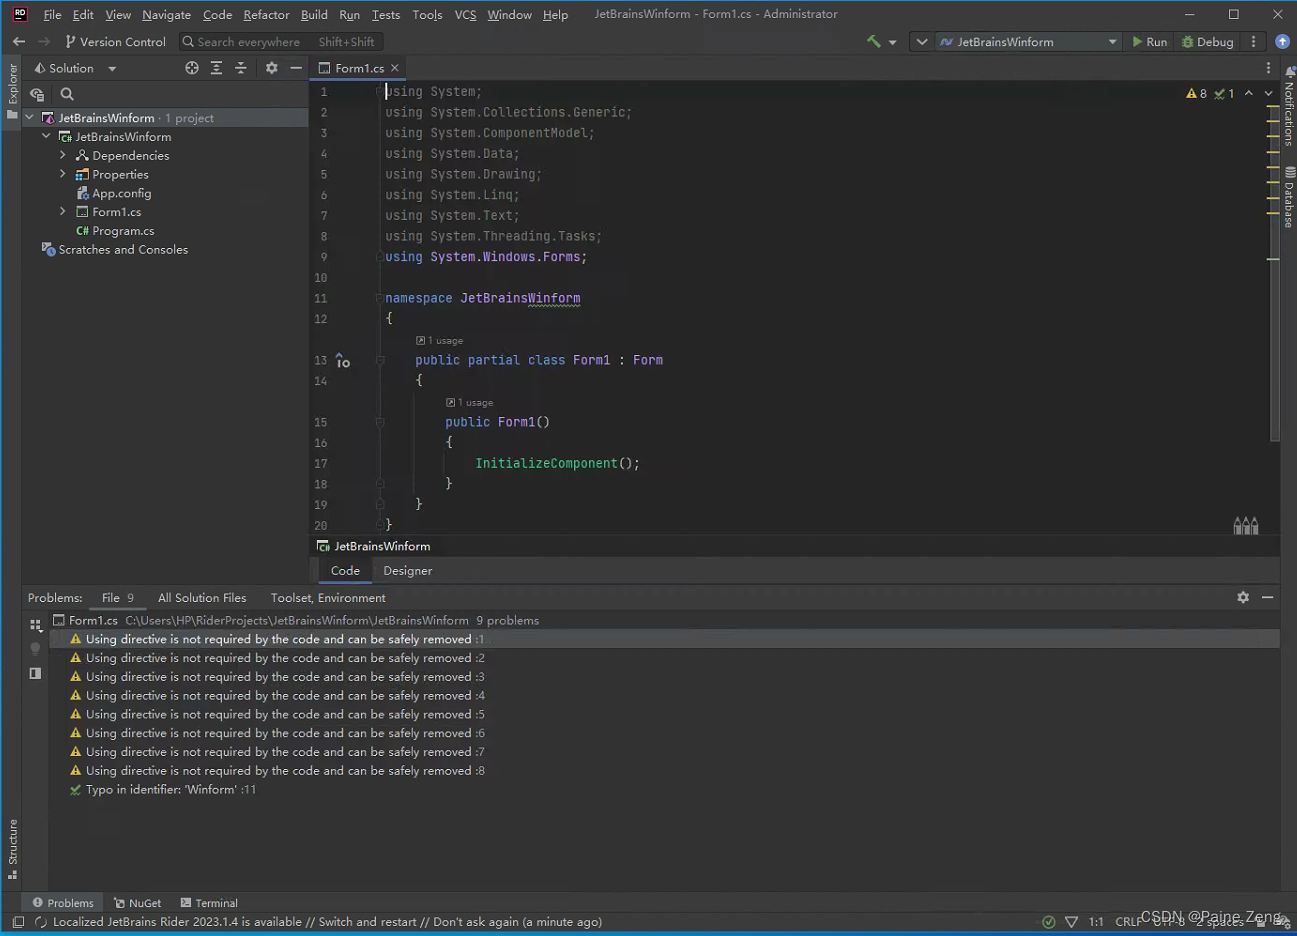Expand the Dependencies node
Image resolution: width=1297 pixels, height=936 pixels.
[62, 155]
